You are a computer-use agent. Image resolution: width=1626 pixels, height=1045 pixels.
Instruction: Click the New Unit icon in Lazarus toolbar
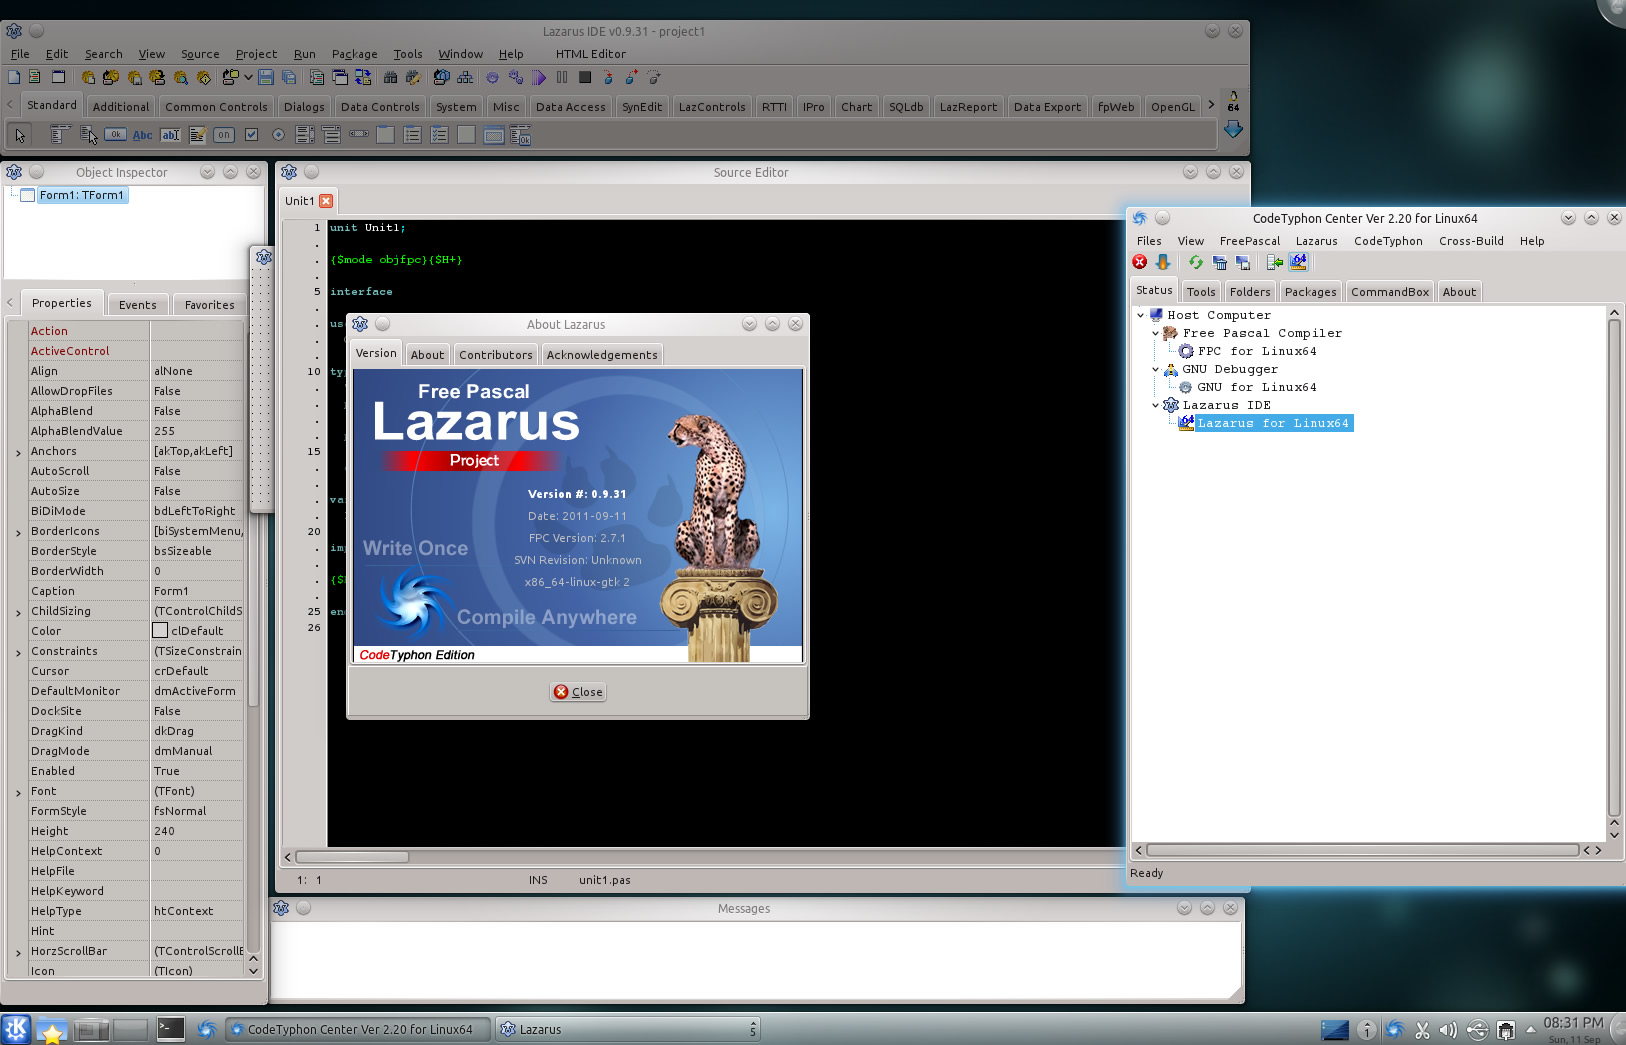coord(34,77)
